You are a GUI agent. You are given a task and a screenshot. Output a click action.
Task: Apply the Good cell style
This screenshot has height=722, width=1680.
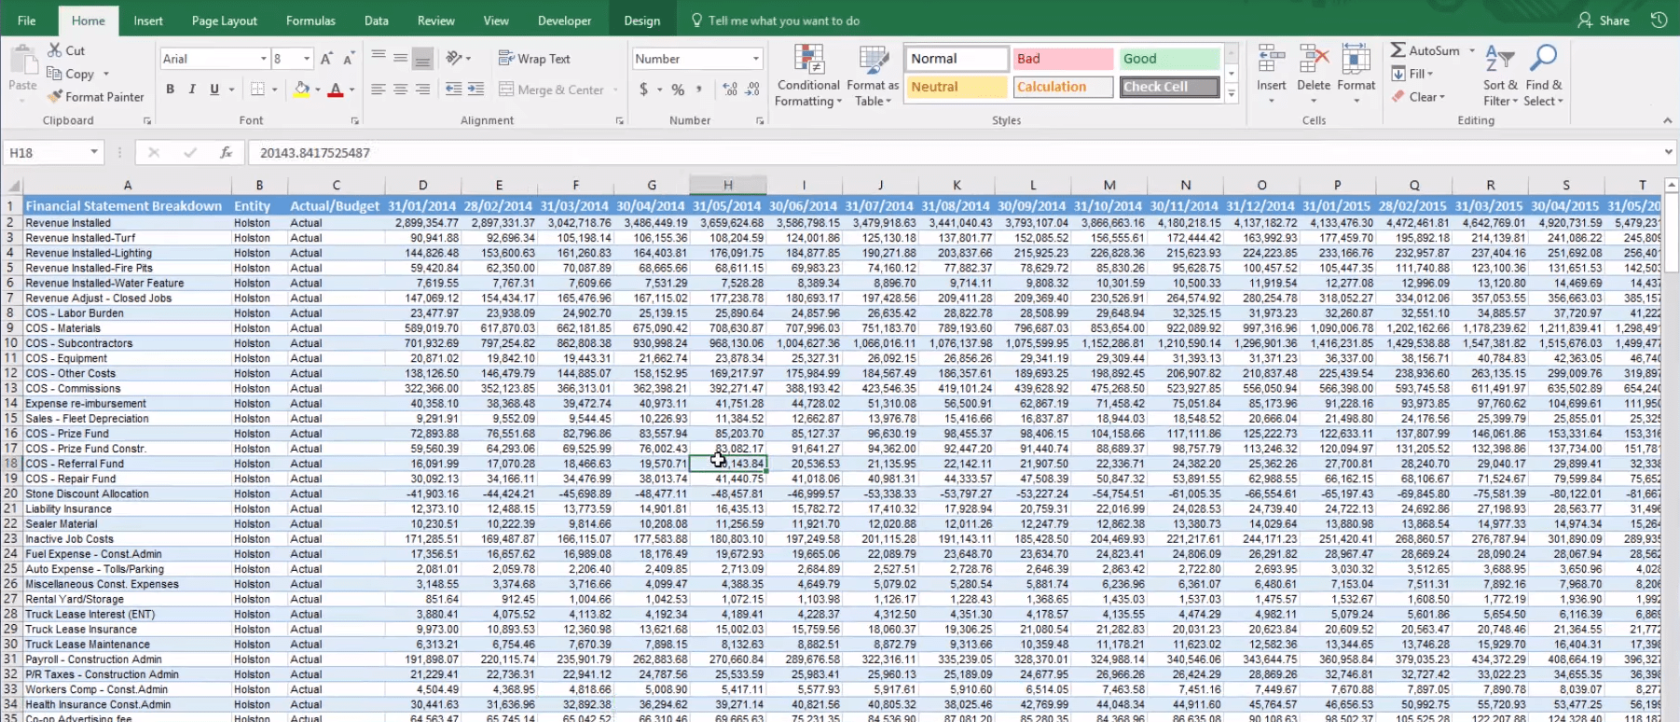coord(1168,59)
